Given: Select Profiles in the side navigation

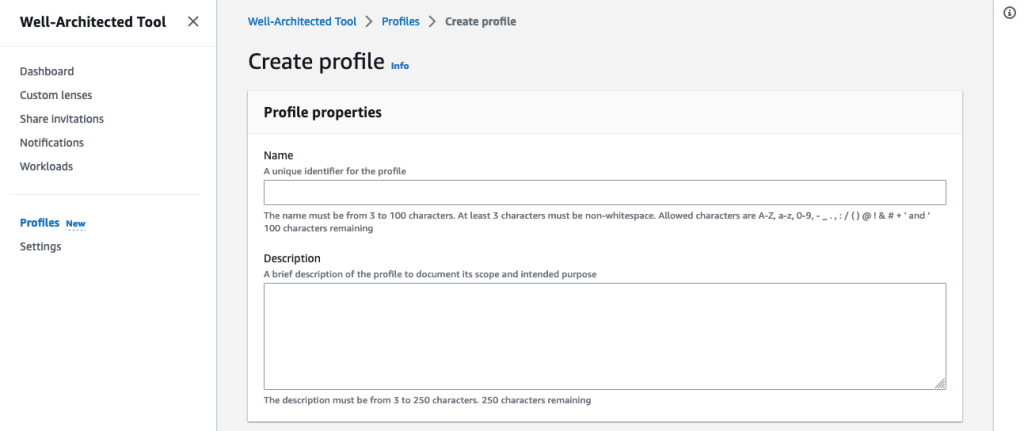Looking at the screenshot, I should 40,223.
